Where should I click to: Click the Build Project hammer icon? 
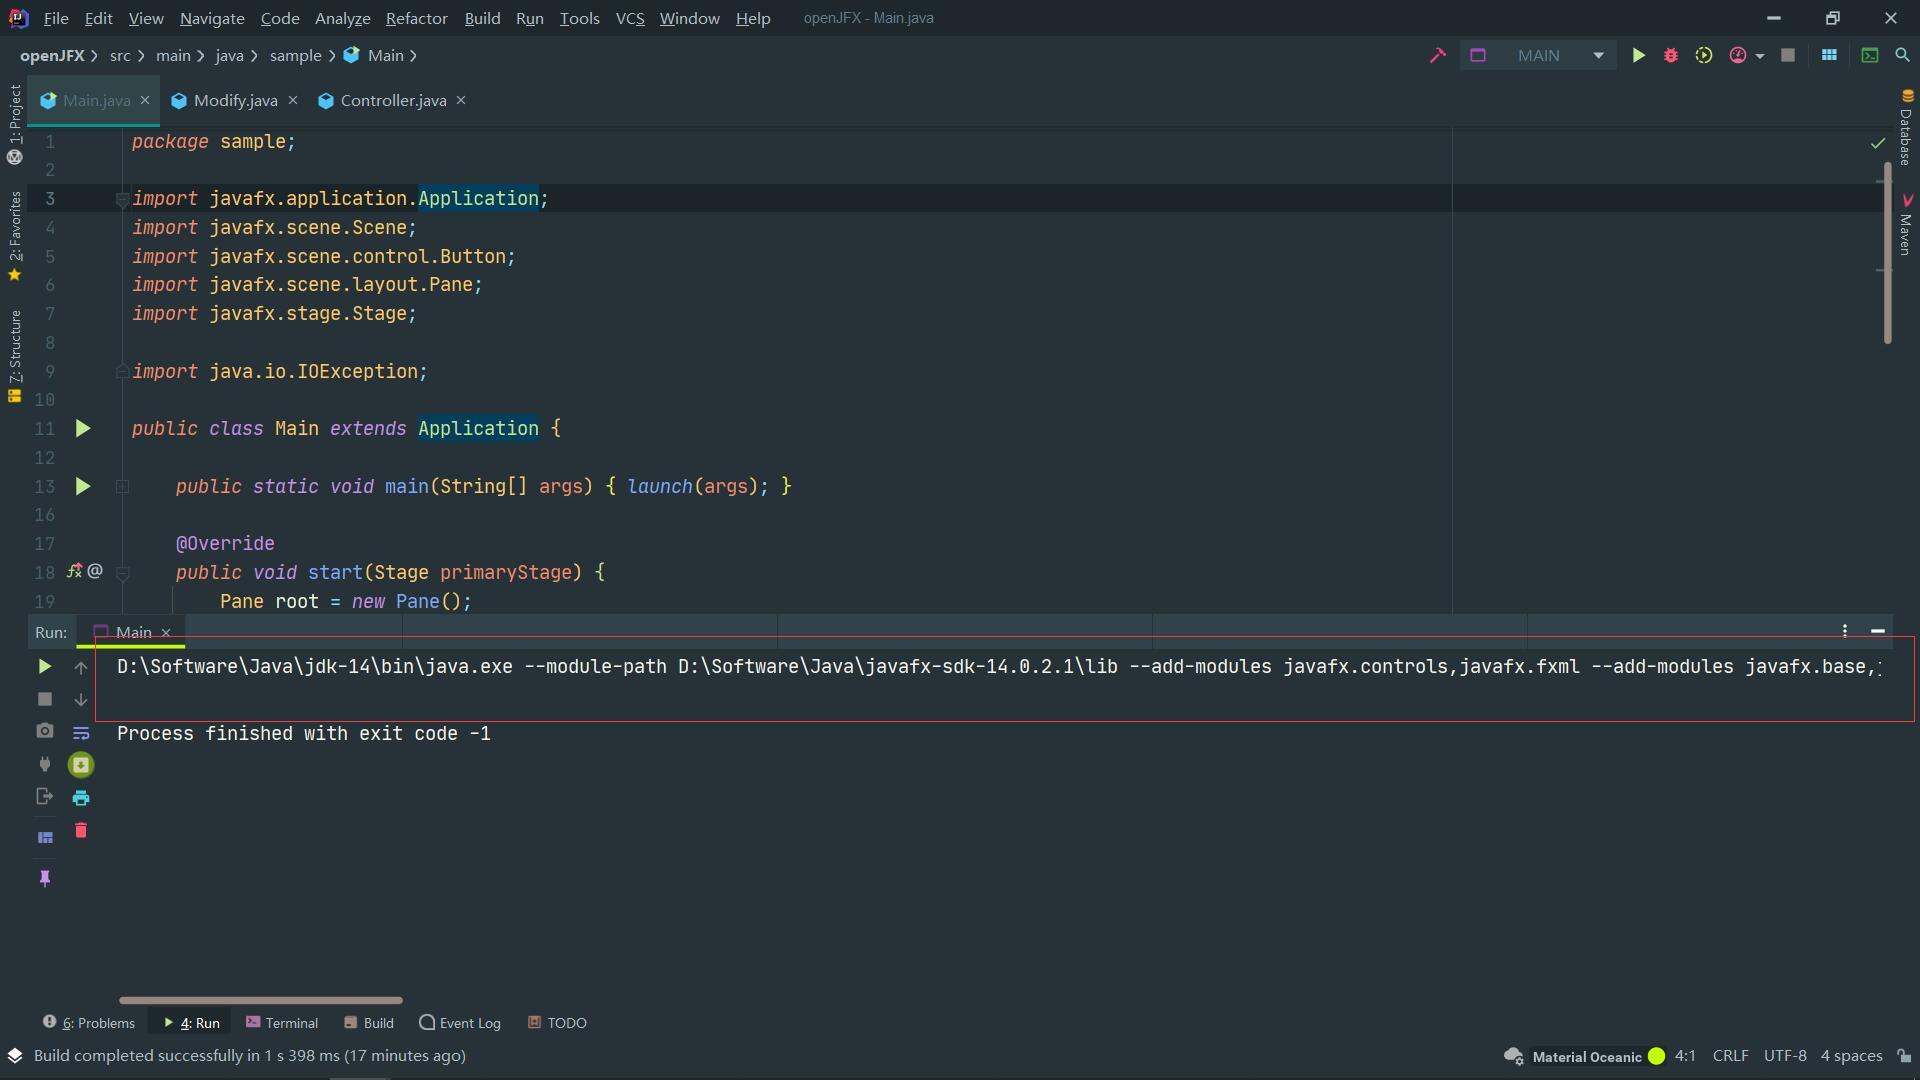(x=1437, y=56)
